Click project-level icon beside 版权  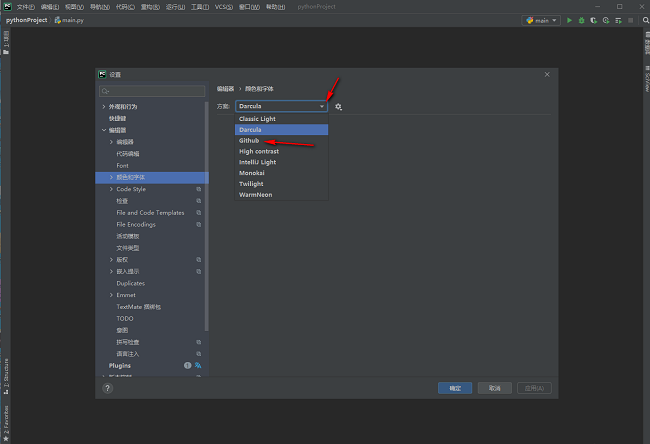199,260
